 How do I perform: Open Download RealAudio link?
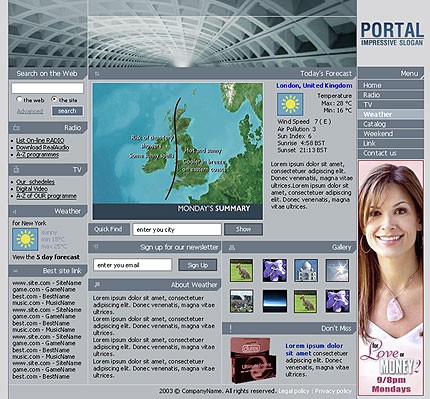43,147
